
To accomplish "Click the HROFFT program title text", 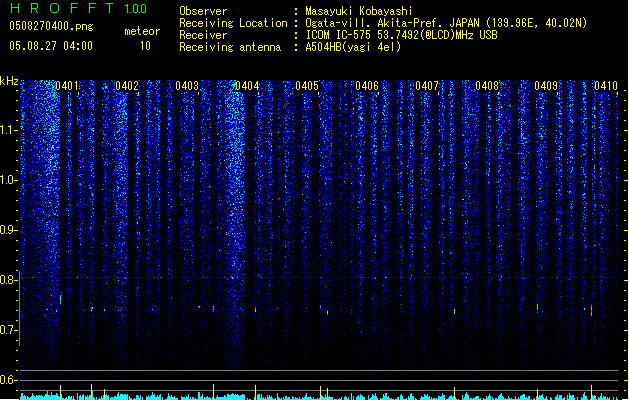I will tap(63, 8).
